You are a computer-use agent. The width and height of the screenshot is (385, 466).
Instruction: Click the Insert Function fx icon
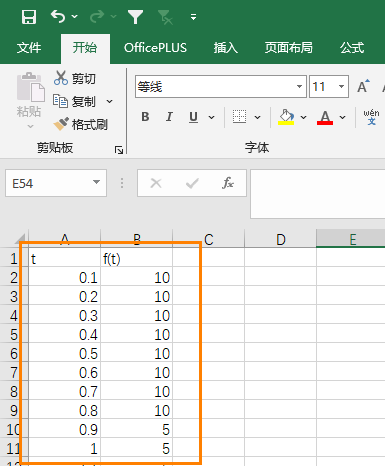pos(228,183)
